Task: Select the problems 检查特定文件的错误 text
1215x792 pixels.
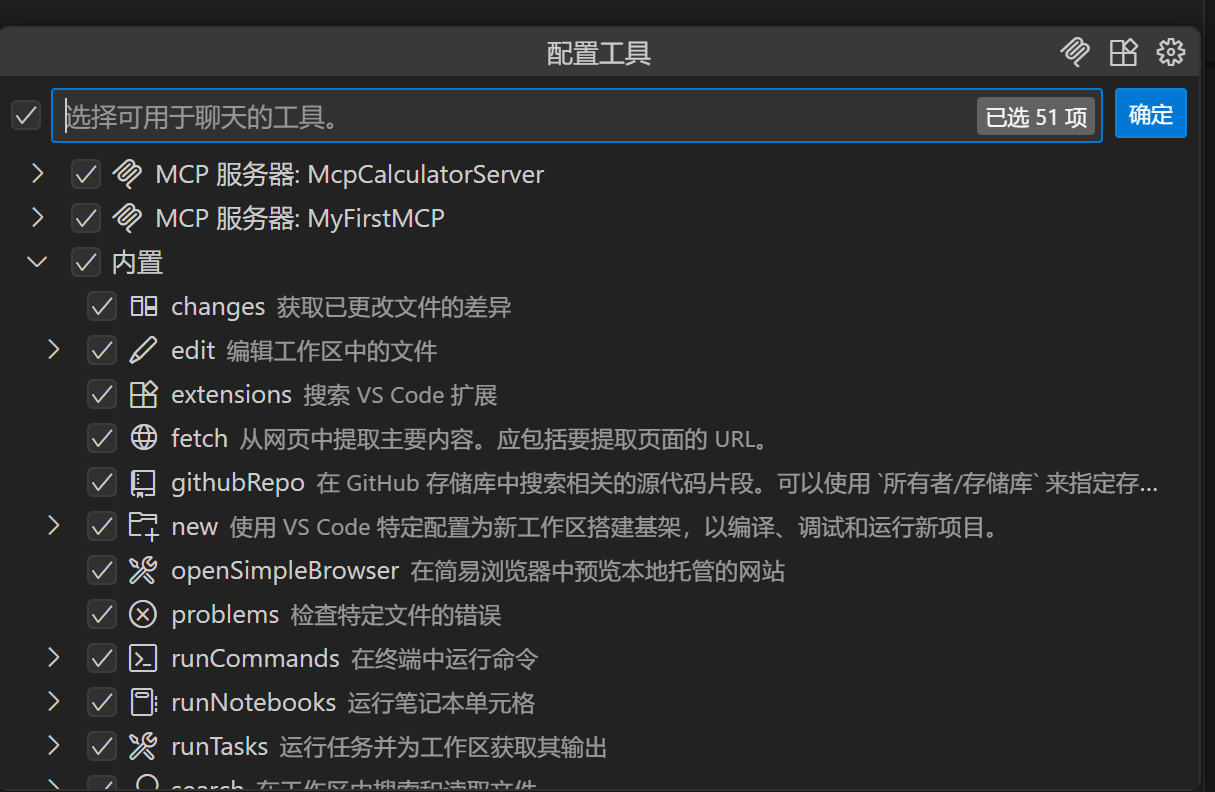Action: click(396, 614)
